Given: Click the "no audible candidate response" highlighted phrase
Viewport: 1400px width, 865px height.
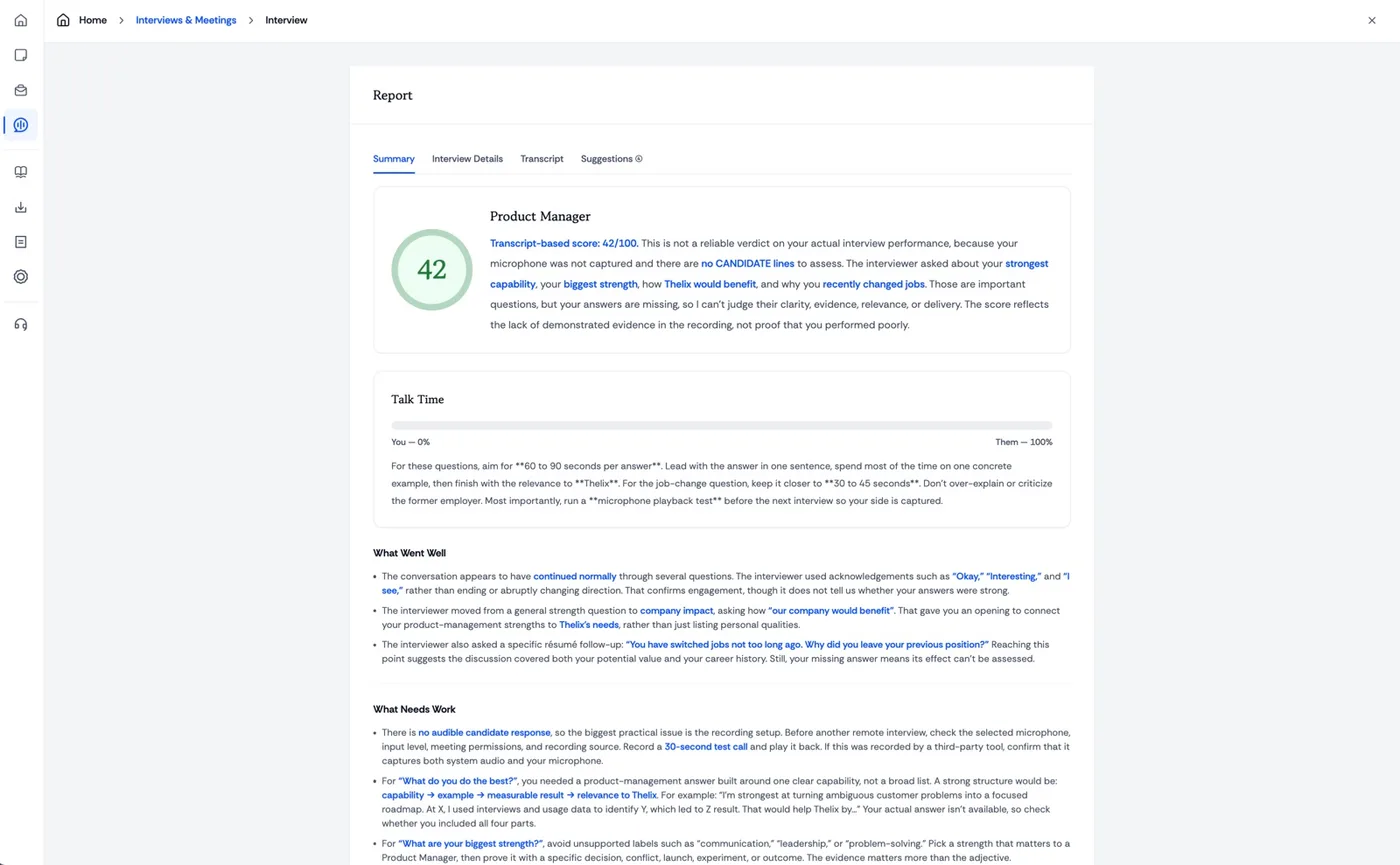Looking at the screenshot, I should [484, 733].
